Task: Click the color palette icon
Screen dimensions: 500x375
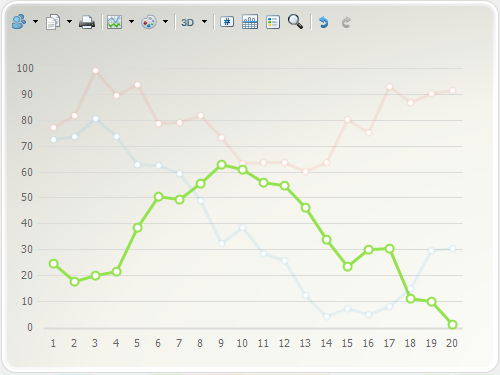Action: pos(149,22)
